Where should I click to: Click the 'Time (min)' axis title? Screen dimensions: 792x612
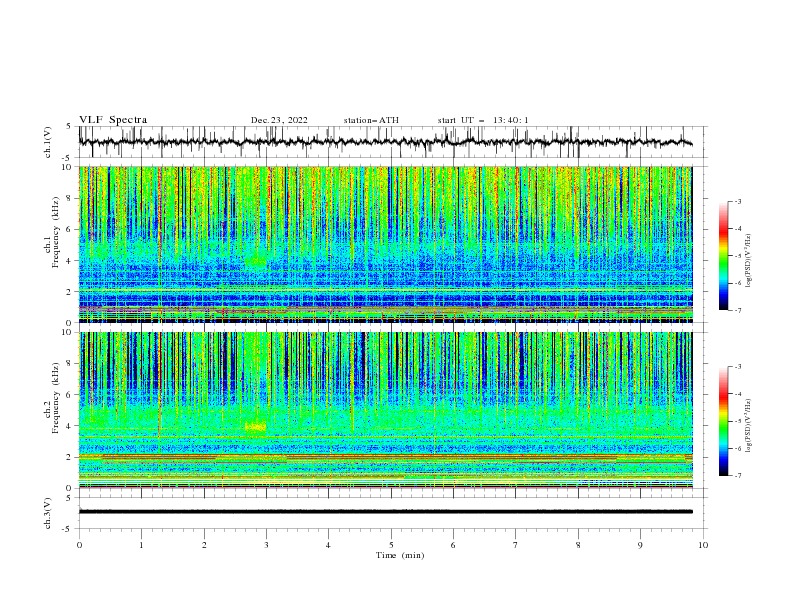(x=400, y=555)
